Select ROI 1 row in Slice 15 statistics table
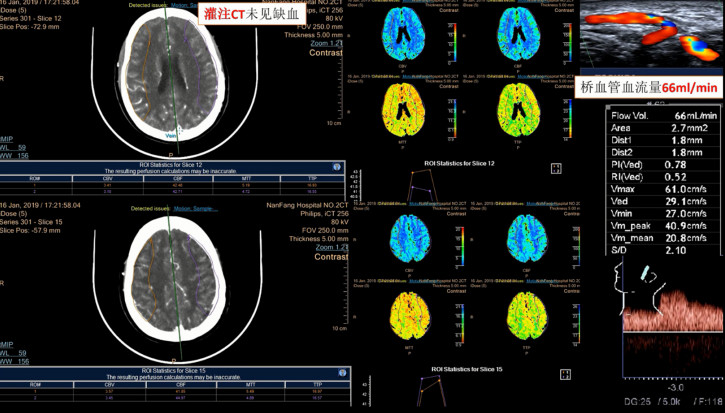The image size is (725, 413). point(175,391)
